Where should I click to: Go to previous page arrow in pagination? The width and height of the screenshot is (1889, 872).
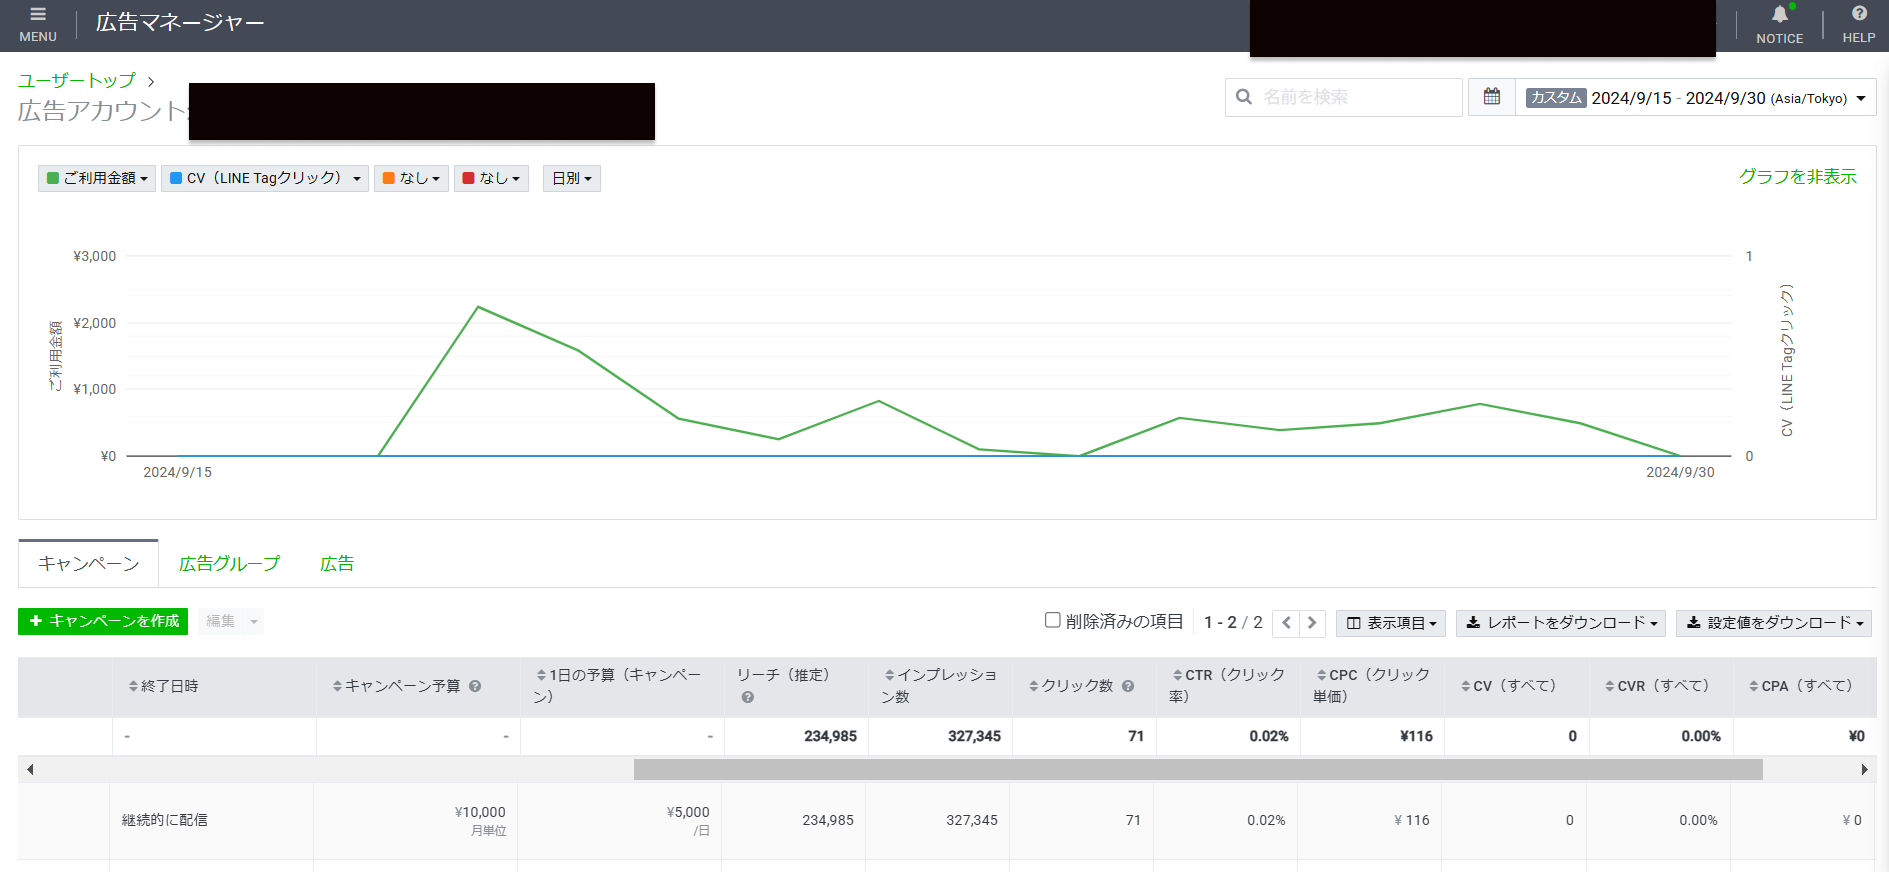(1286, 623)
